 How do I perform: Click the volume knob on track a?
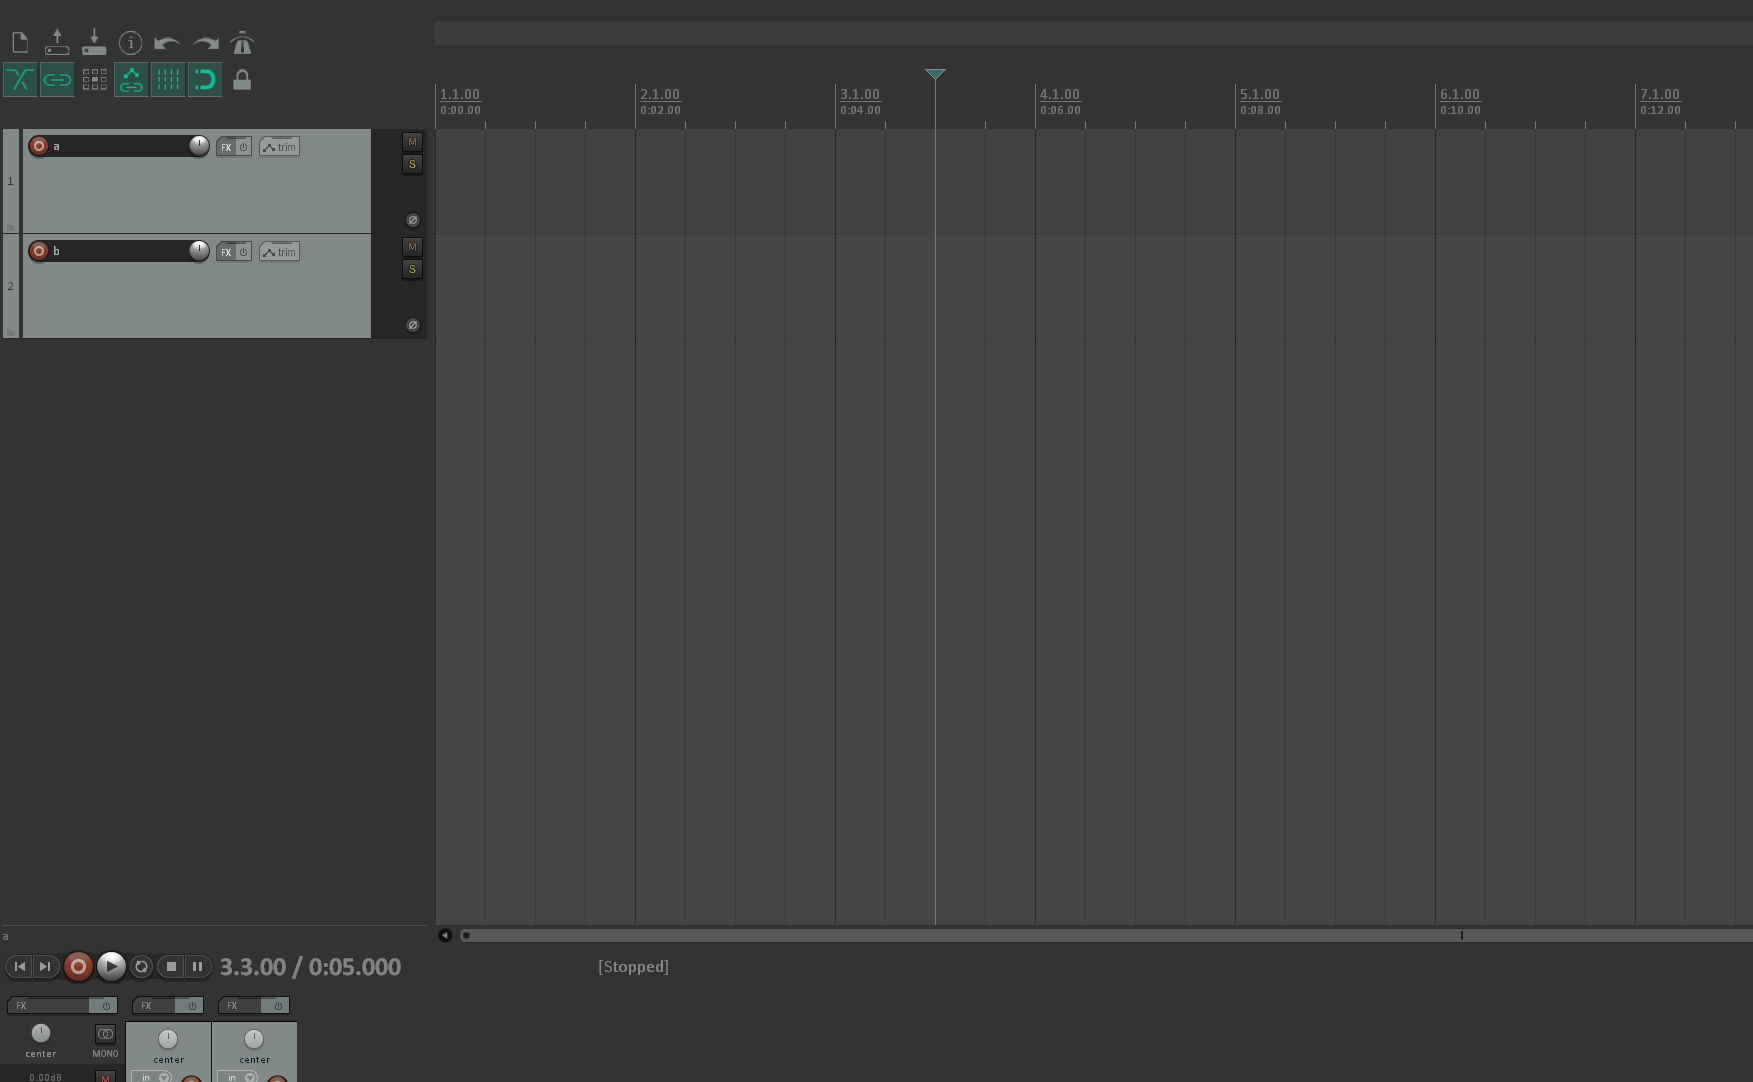pos(199,146)
